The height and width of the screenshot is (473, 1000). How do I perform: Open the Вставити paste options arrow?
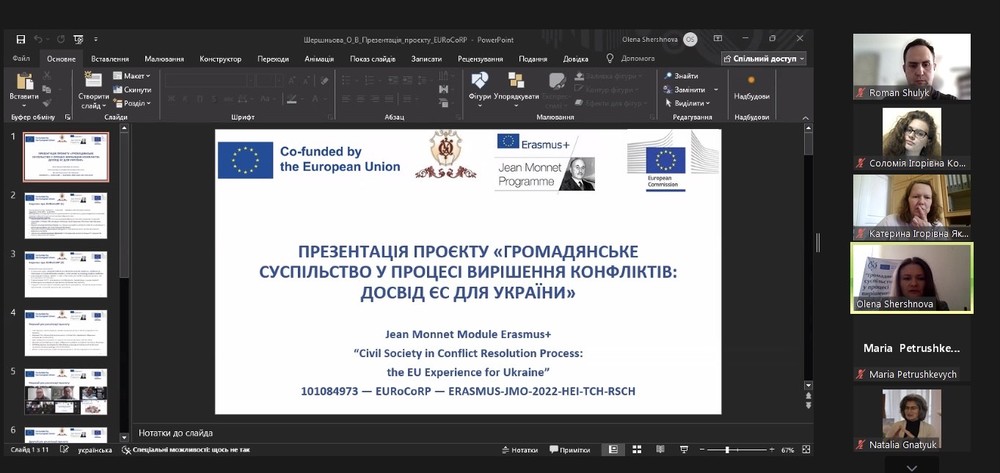(x=24, y=105)
